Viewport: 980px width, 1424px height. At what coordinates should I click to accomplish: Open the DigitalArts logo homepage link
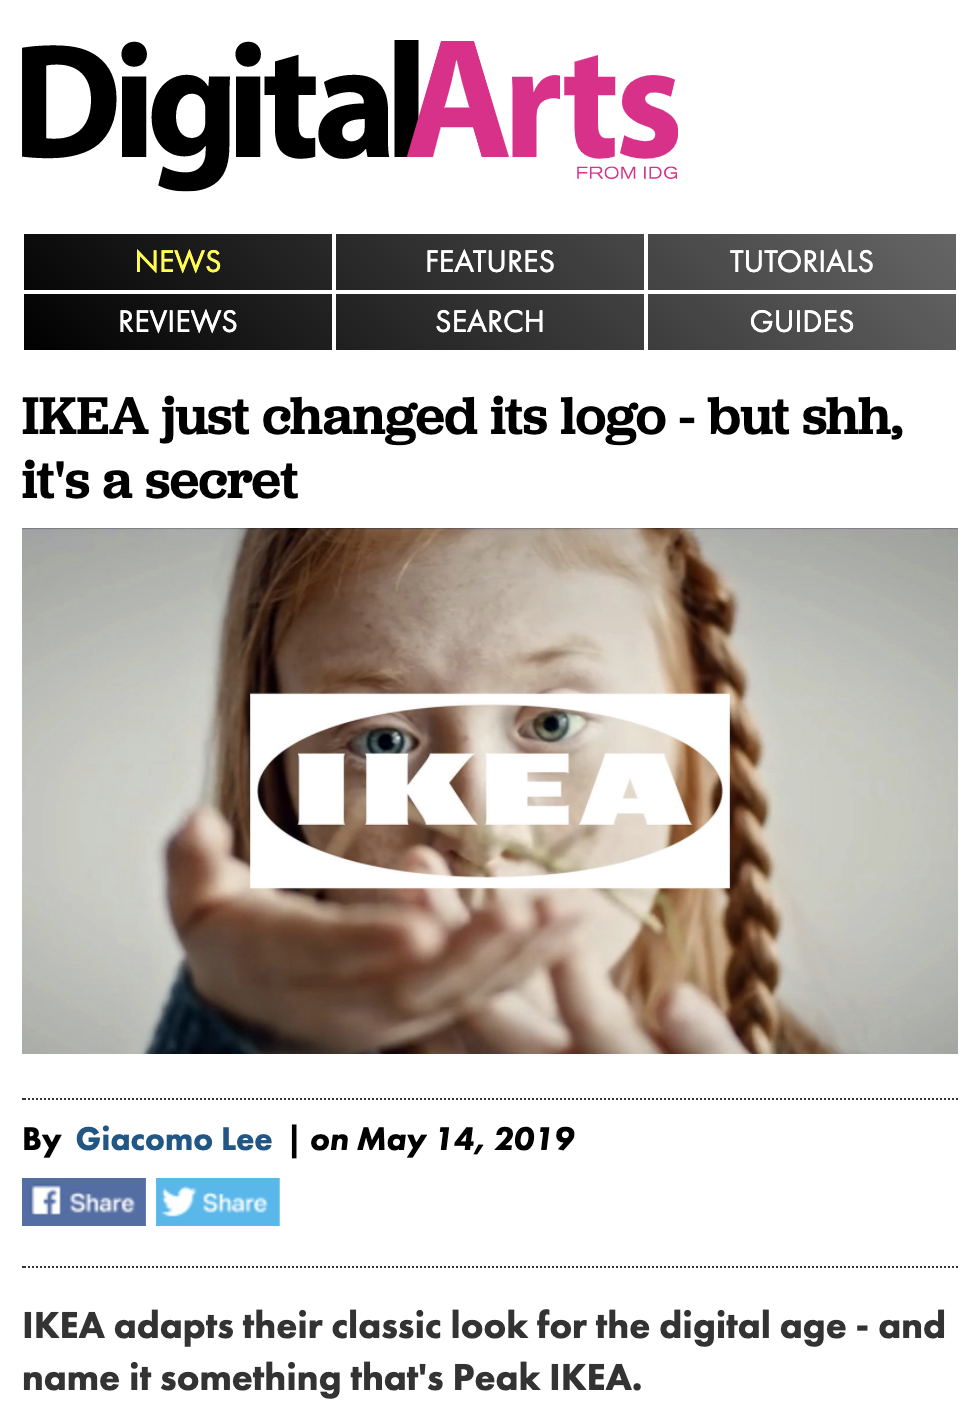350,114
